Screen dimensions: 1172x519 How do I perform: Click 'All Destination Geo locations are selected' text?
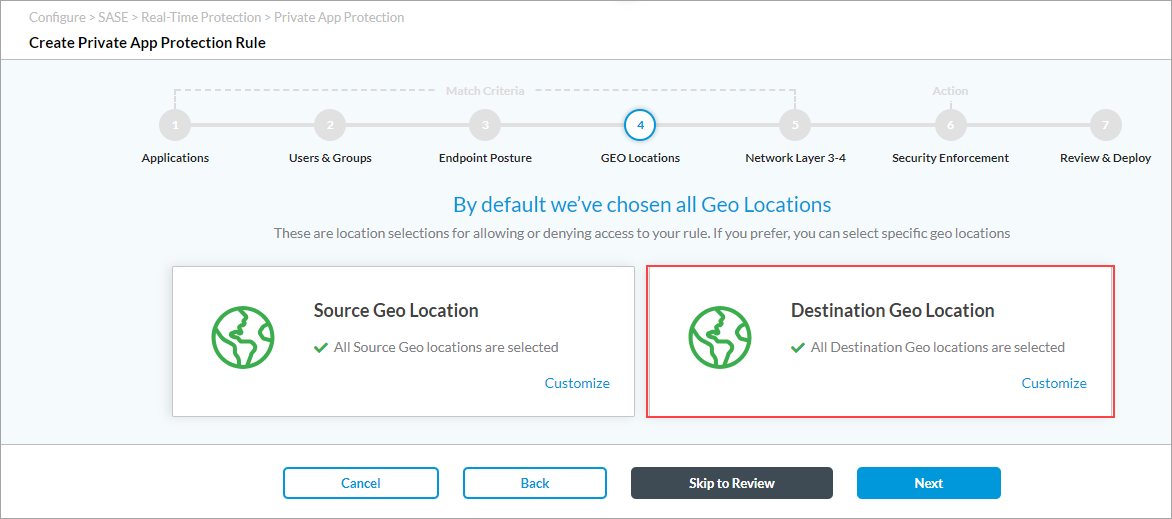pyautogui.click(x=938, y=348)
